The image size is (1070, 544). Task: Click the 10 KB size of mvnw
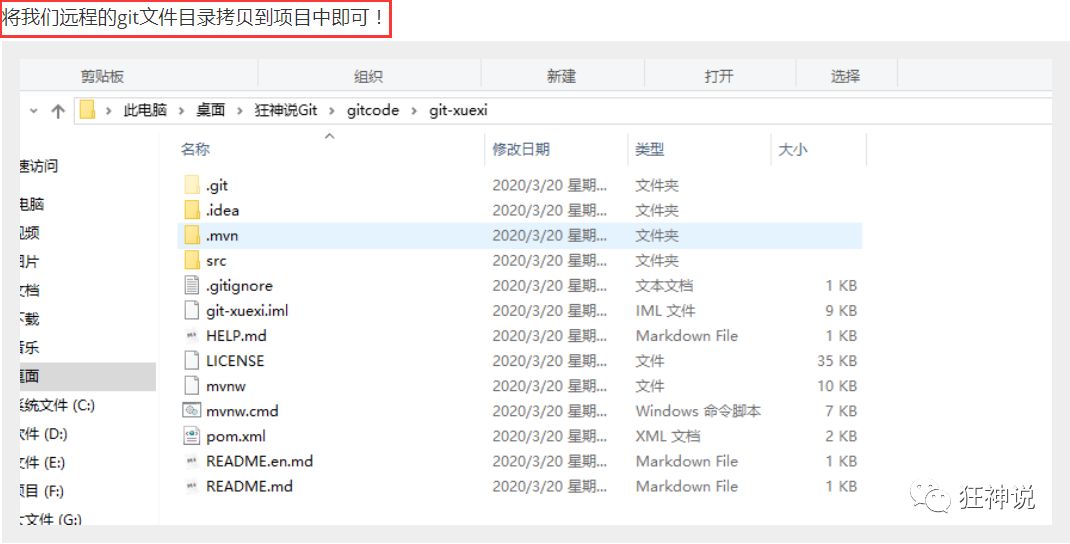(837, 386)
